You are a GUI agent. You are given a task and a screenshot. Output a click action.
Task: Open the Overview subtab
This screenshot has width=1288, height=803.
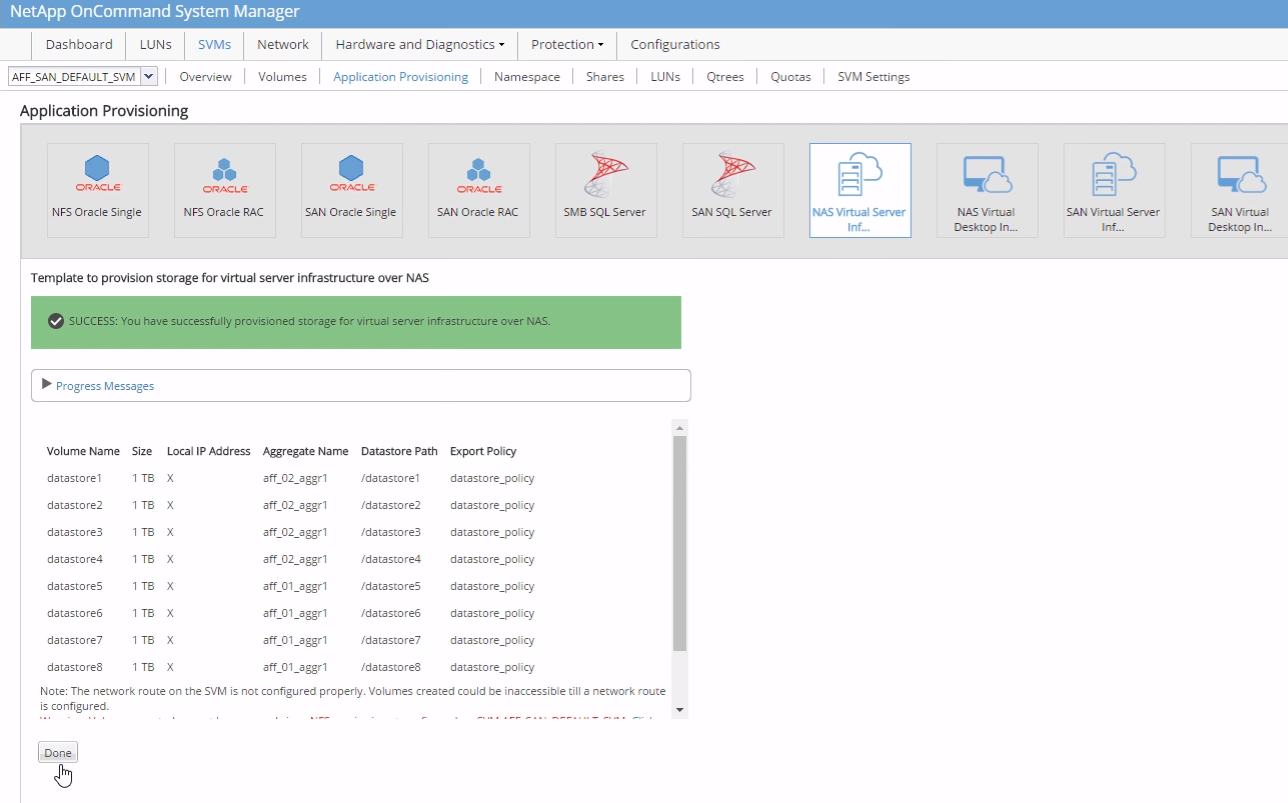(205, 76)
